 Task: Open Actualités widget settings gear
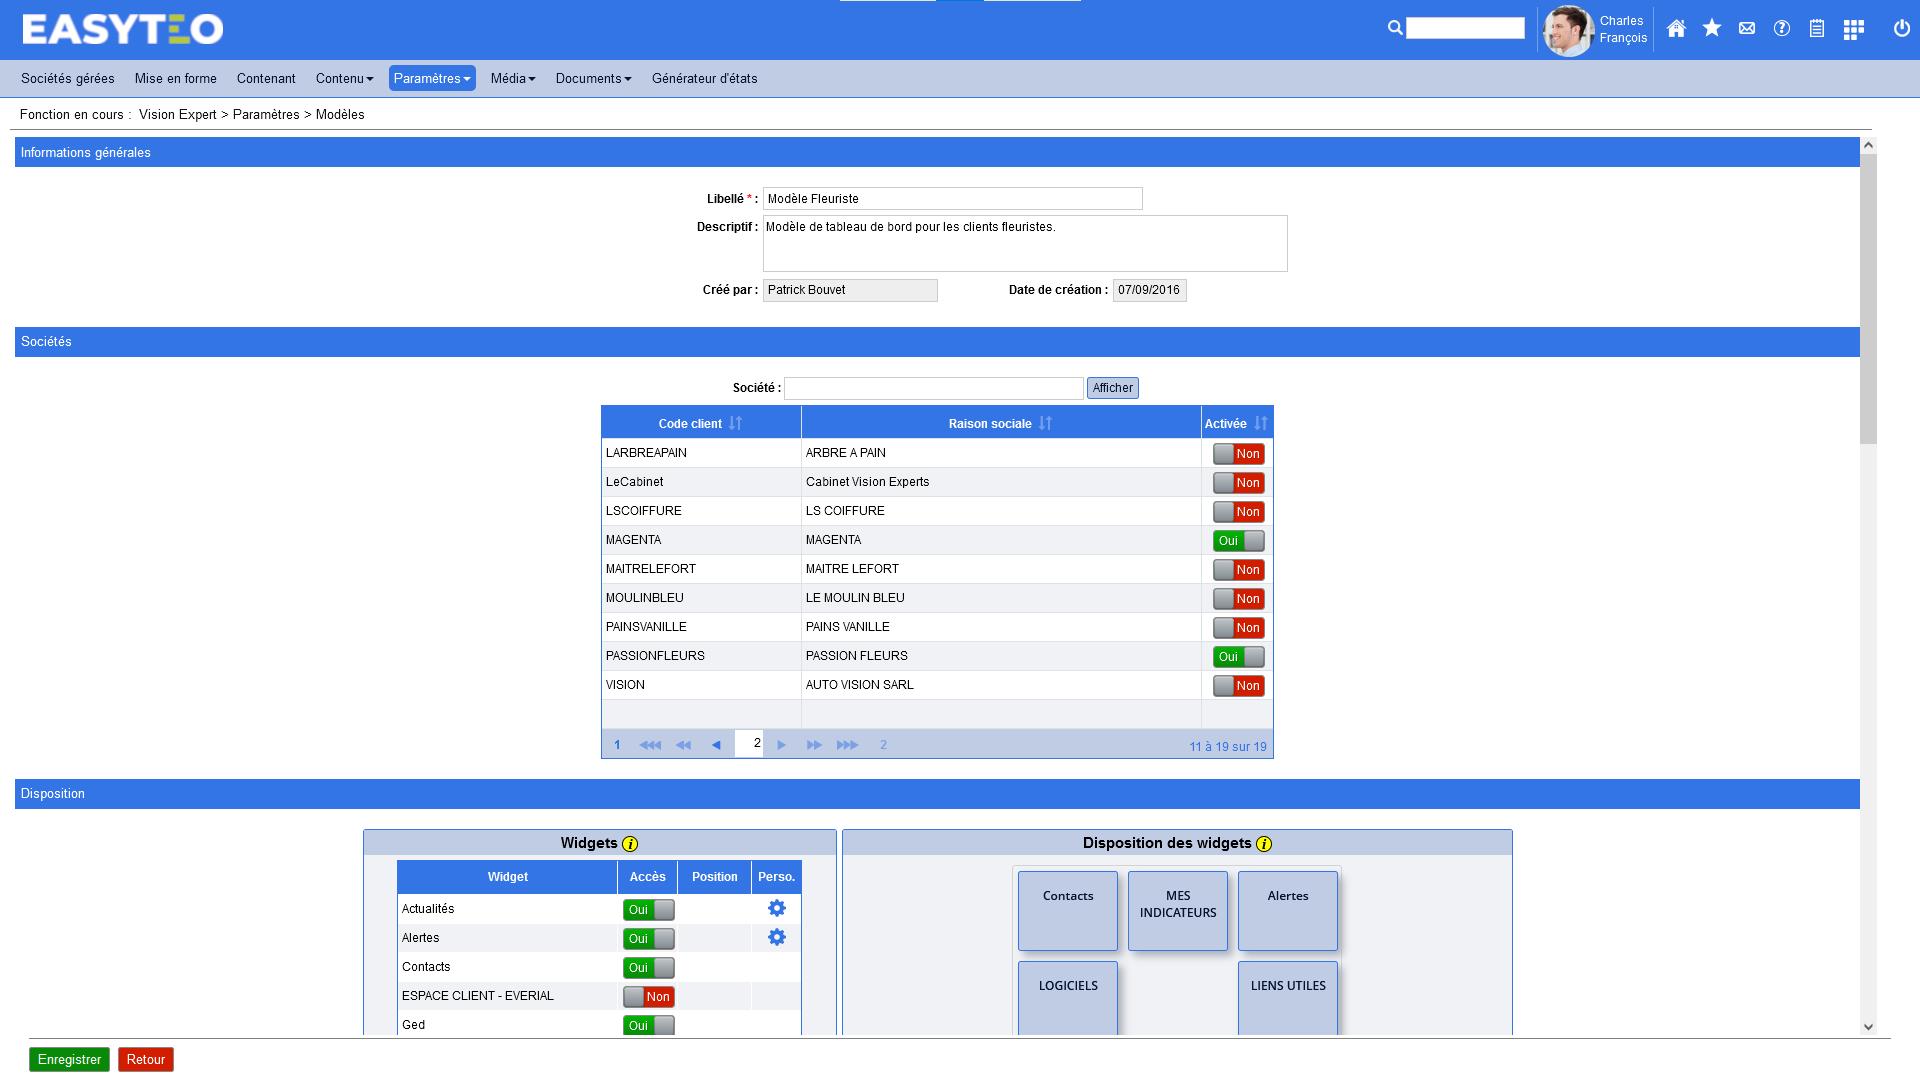(776, 908)
